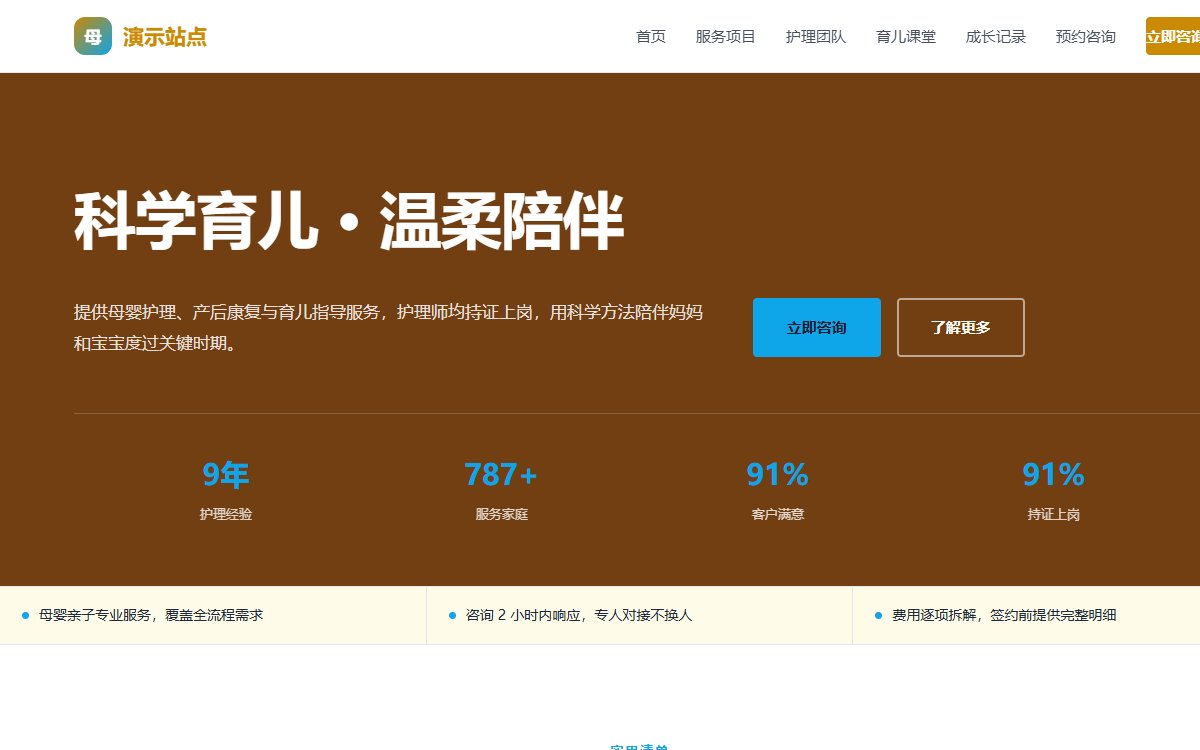This screenshot has width=1200, height=750.
Task: Click 母婴亲子专业服务，覆盖全流程需求 text
Action: point(151,615)
